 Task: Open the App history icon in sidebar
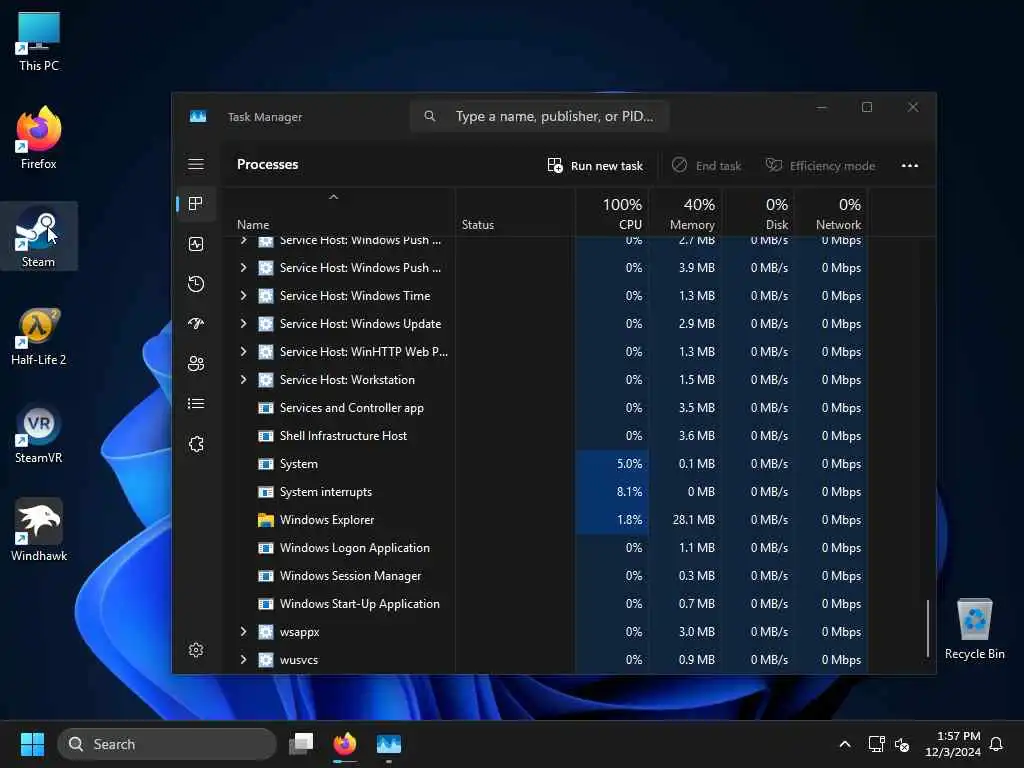point(196,284)
